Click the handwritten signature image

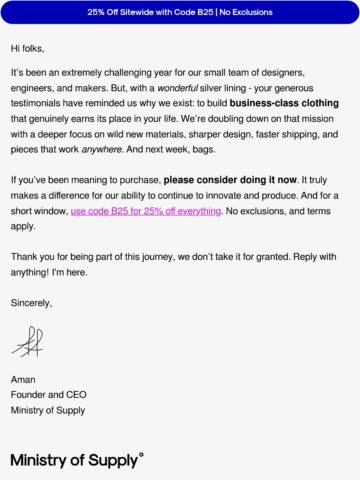click(x=28, y=342)
